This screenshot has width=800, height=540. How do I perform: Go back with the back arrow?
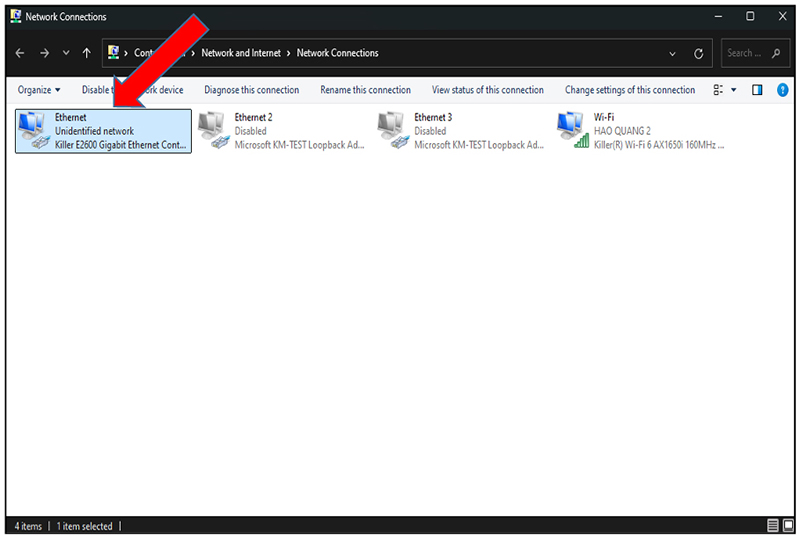coord(20,53)
